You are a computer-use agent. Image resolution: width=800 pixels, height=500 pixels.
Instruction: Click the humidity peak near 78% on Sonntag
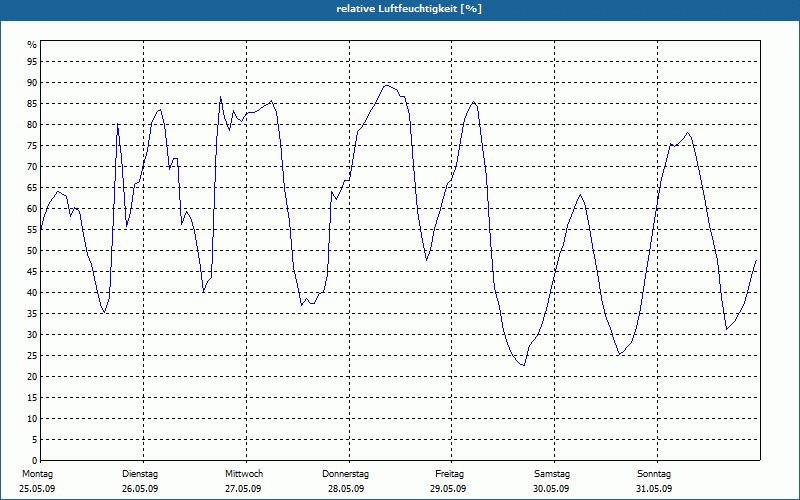[x=688, y=133]
